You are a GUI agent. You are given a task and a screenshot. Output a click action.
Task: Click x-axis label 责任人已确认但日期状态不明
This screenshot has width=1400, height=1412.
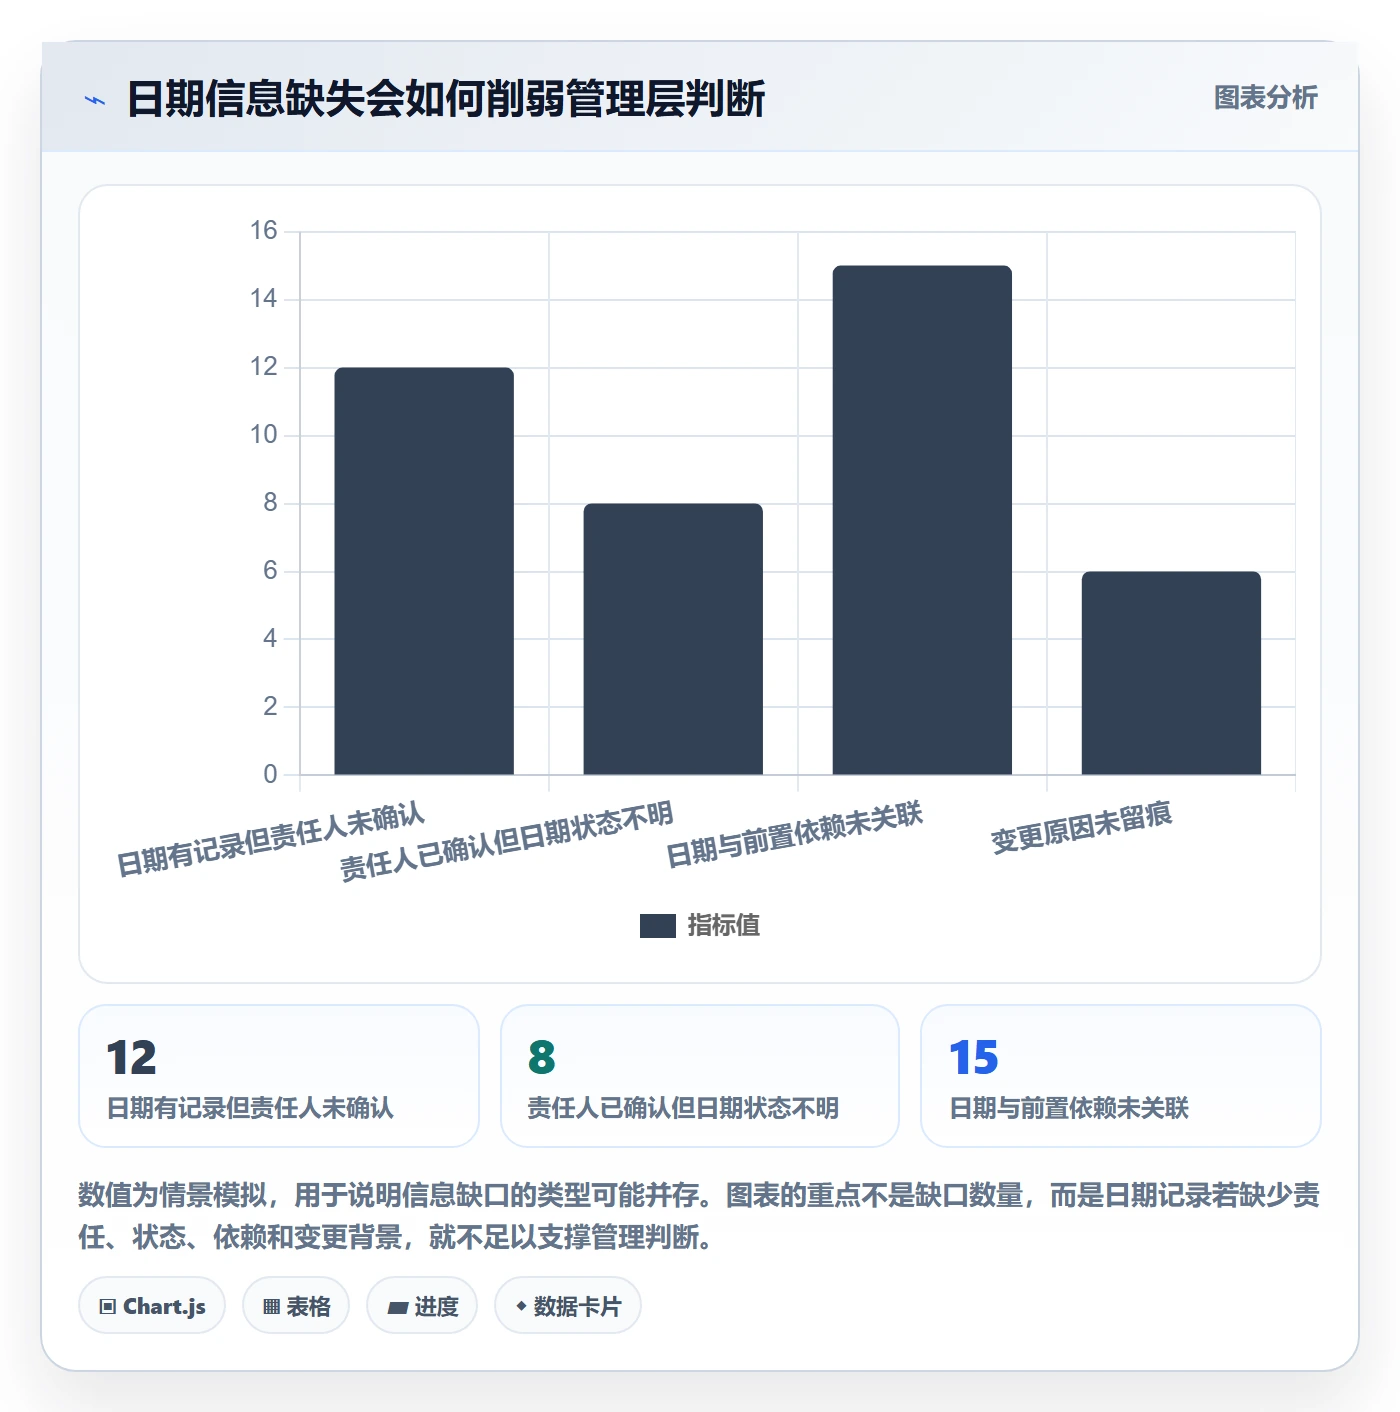click(506, 842)
